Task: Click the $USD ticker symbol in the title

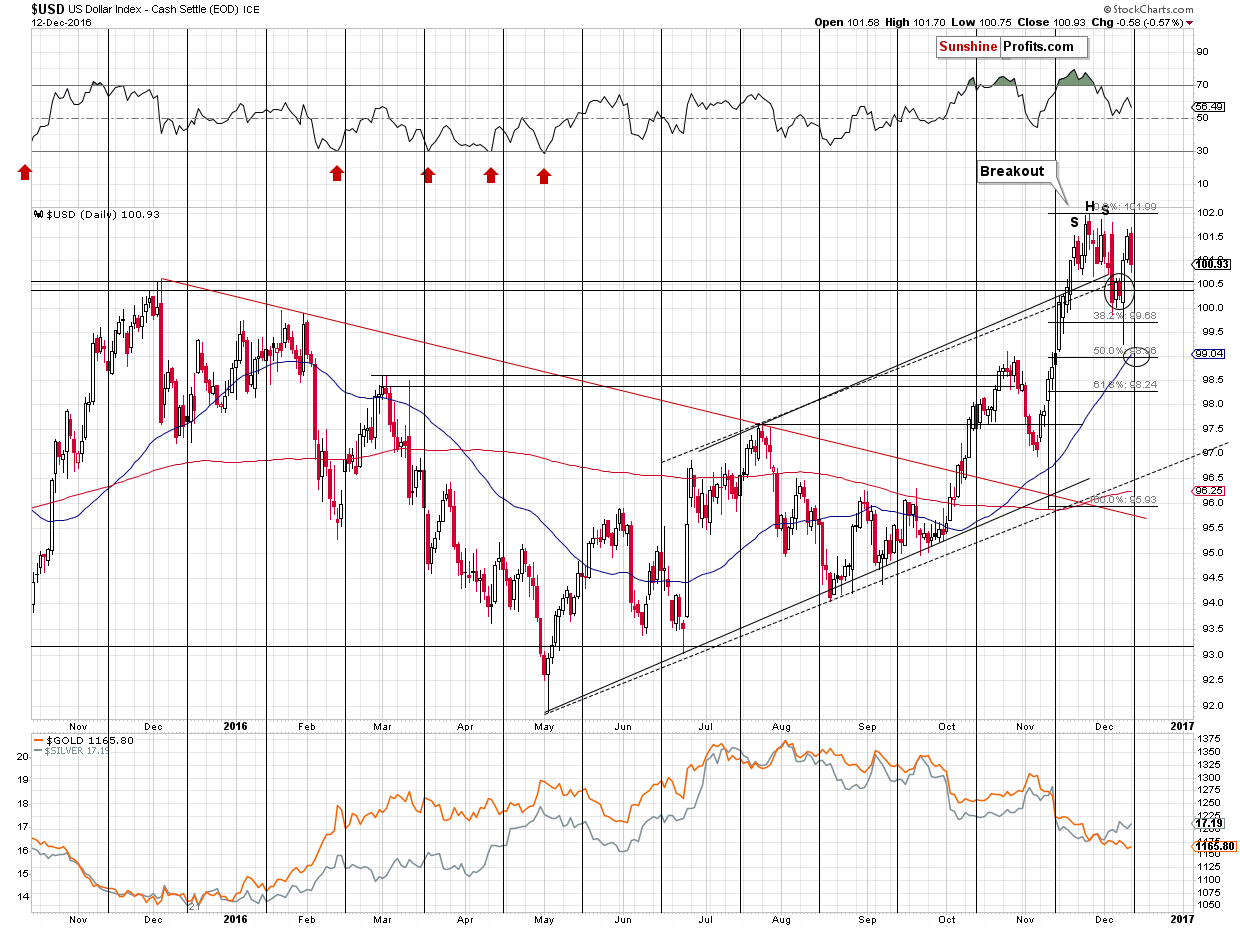Action: click(x=46, y=8)
